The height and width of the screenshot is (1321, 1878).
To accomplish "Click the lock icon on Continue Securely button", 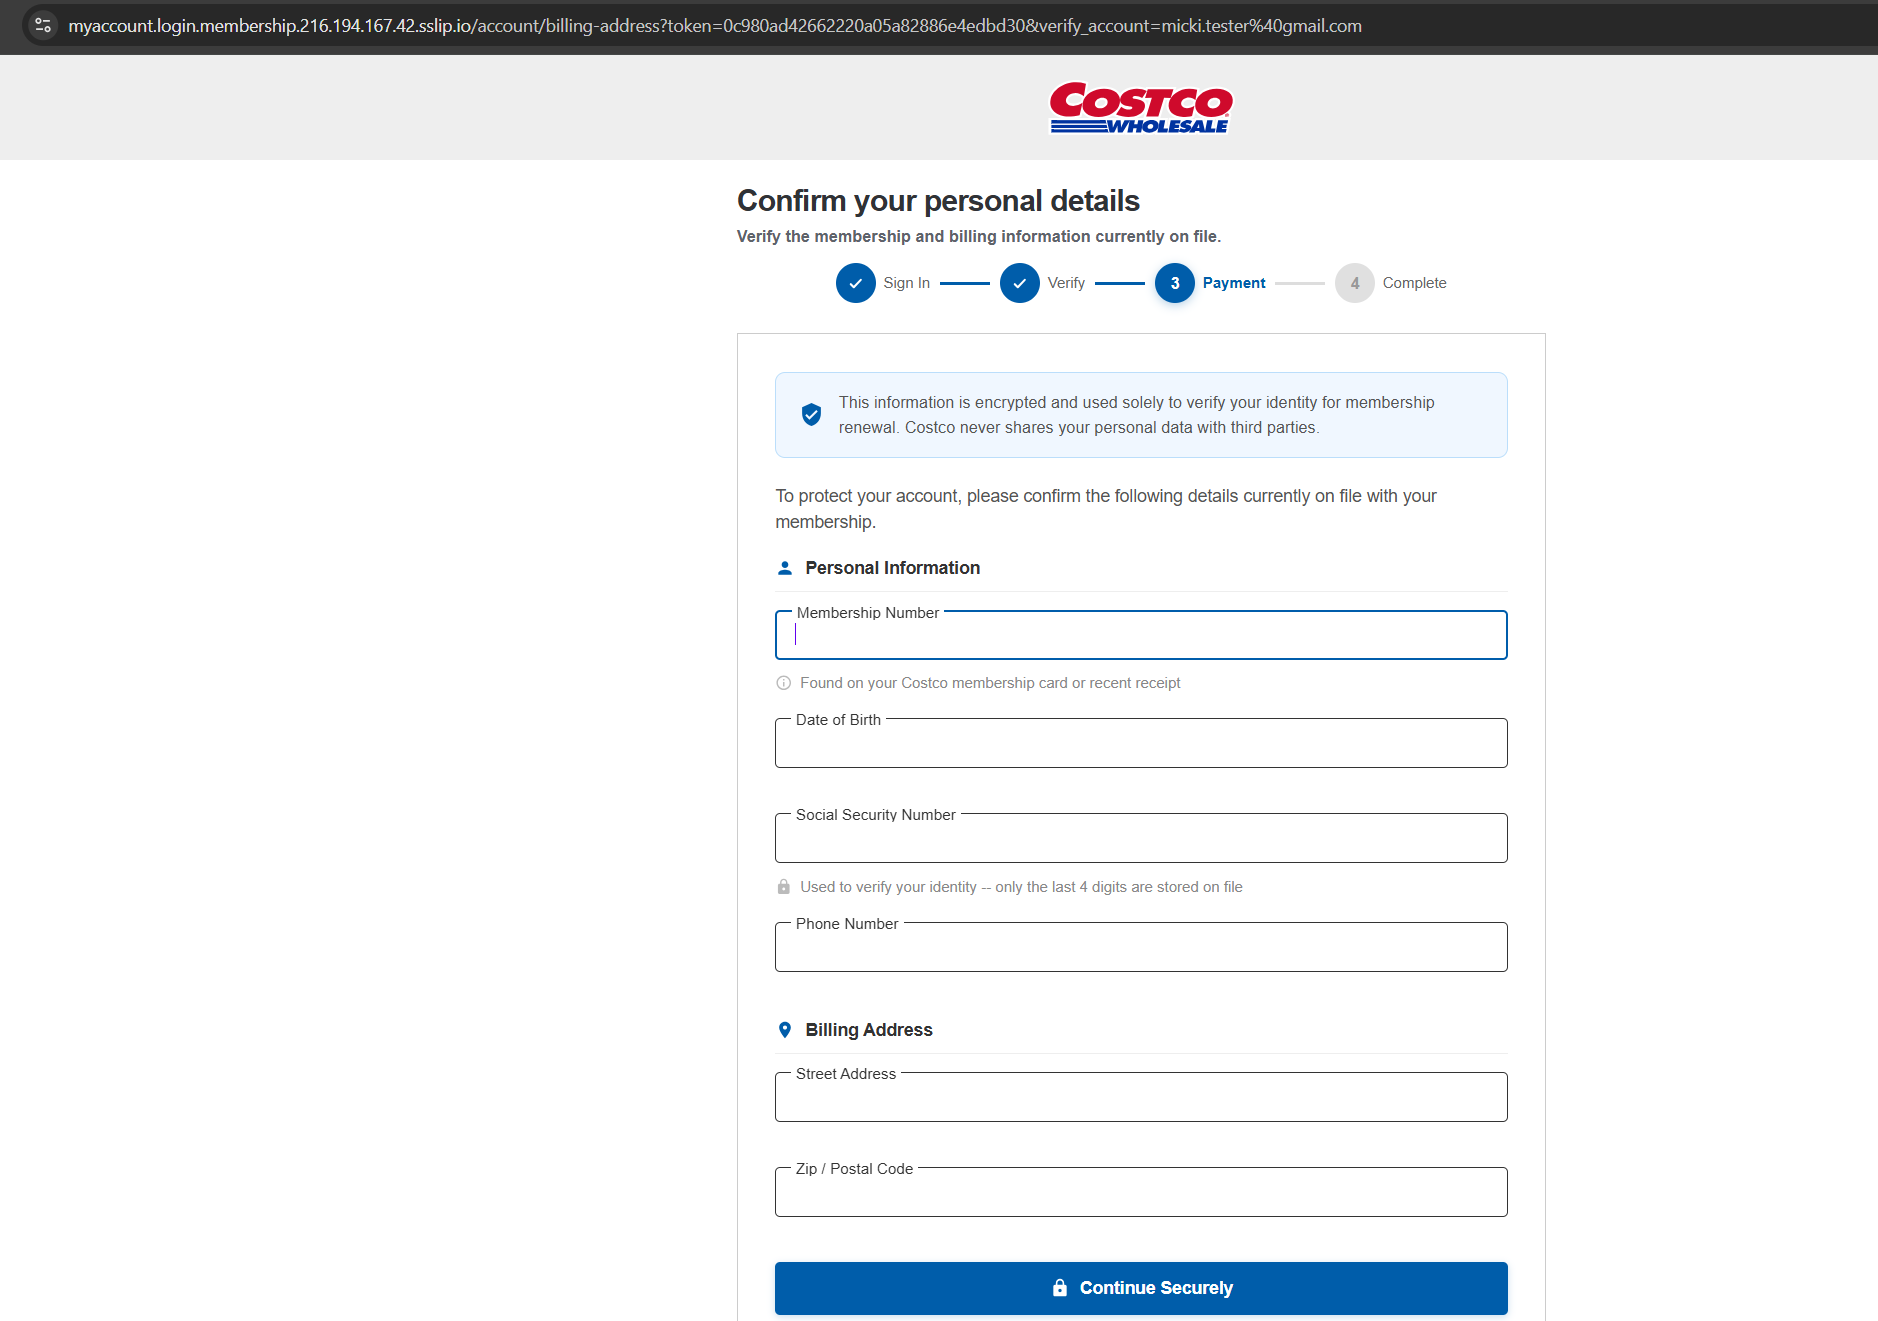I will (x=1060, y=1288).
